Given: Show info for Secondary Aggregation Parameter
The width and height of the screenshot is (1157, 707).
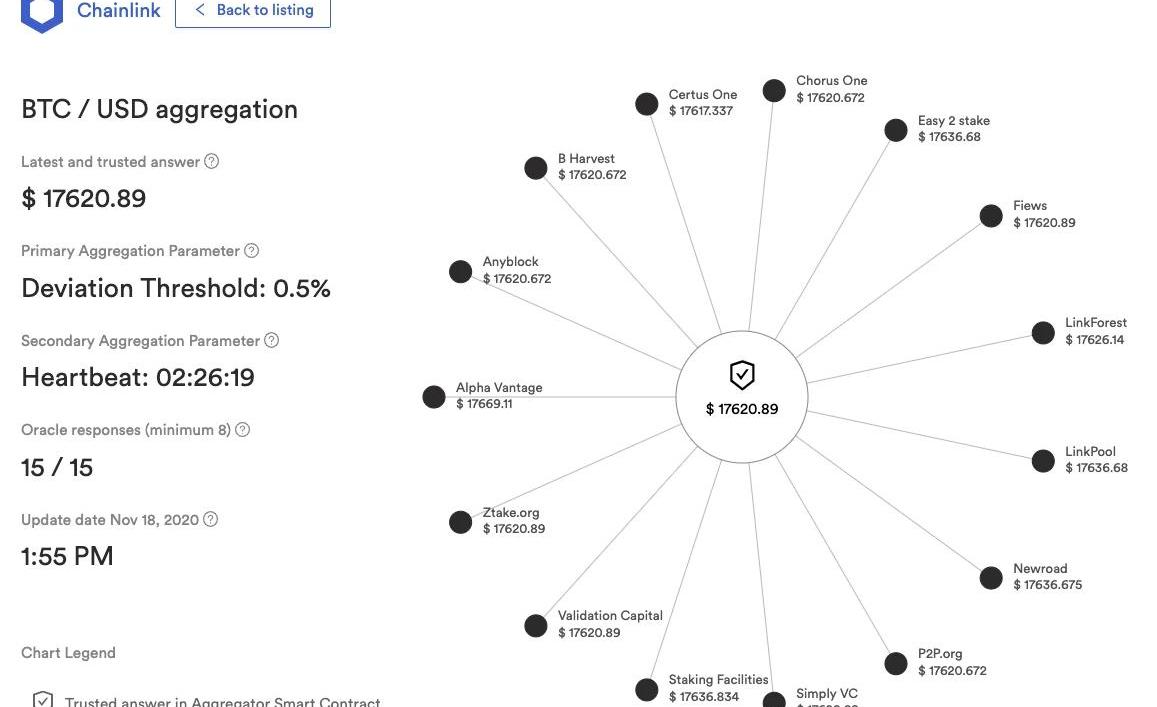Looking at the screenshot, I should (272, 340).
